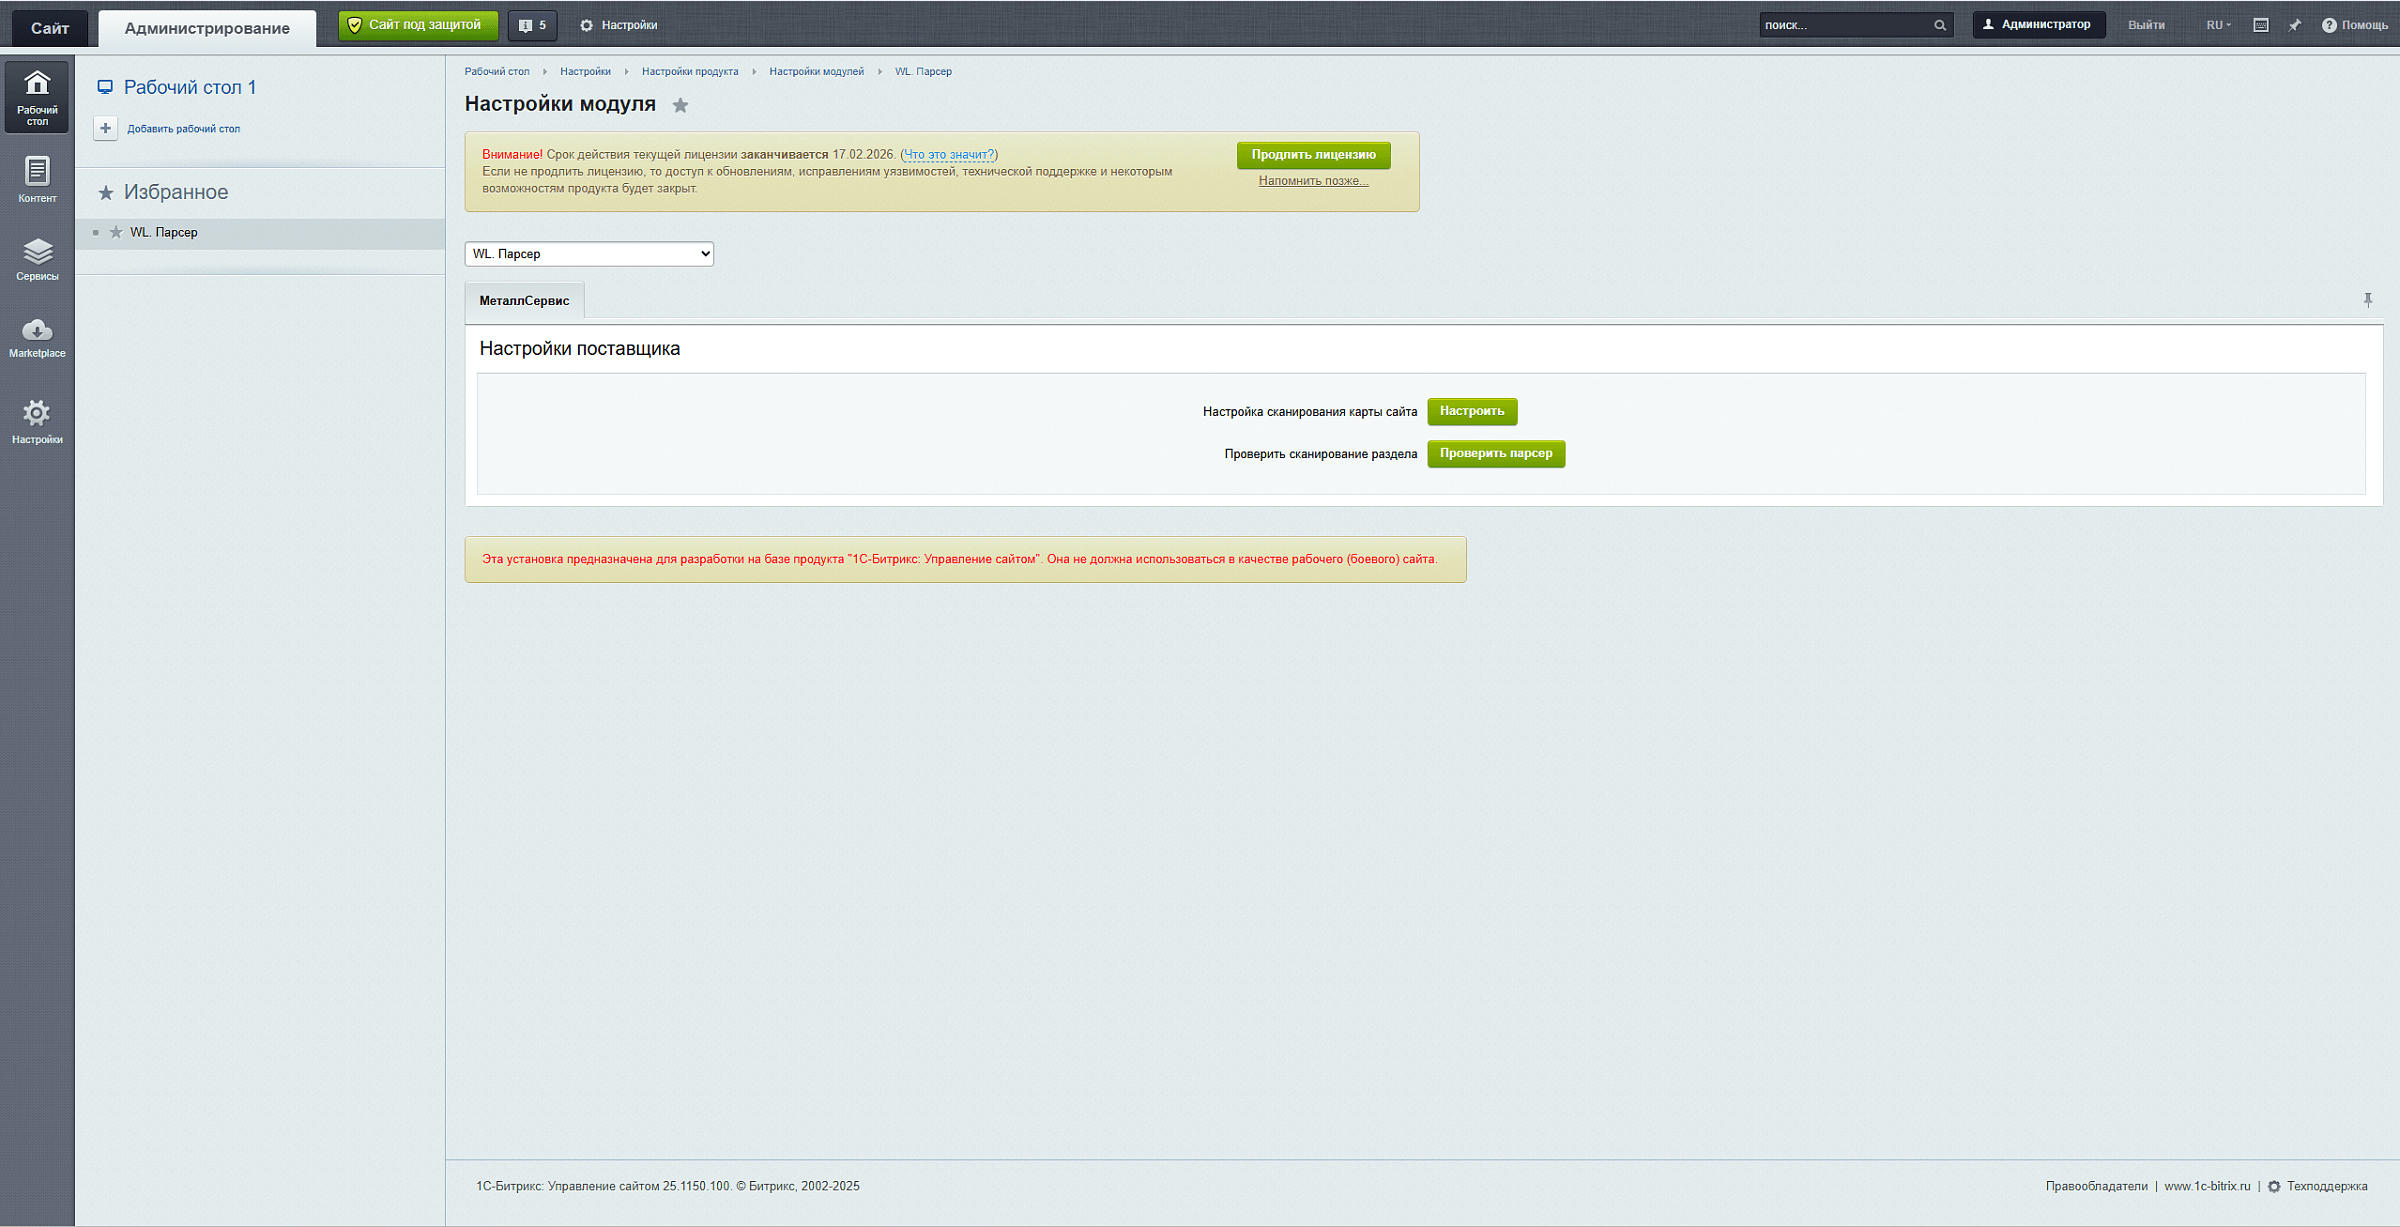Toggle star beside WL. Парсер in favorites

[x=116, y=232]
